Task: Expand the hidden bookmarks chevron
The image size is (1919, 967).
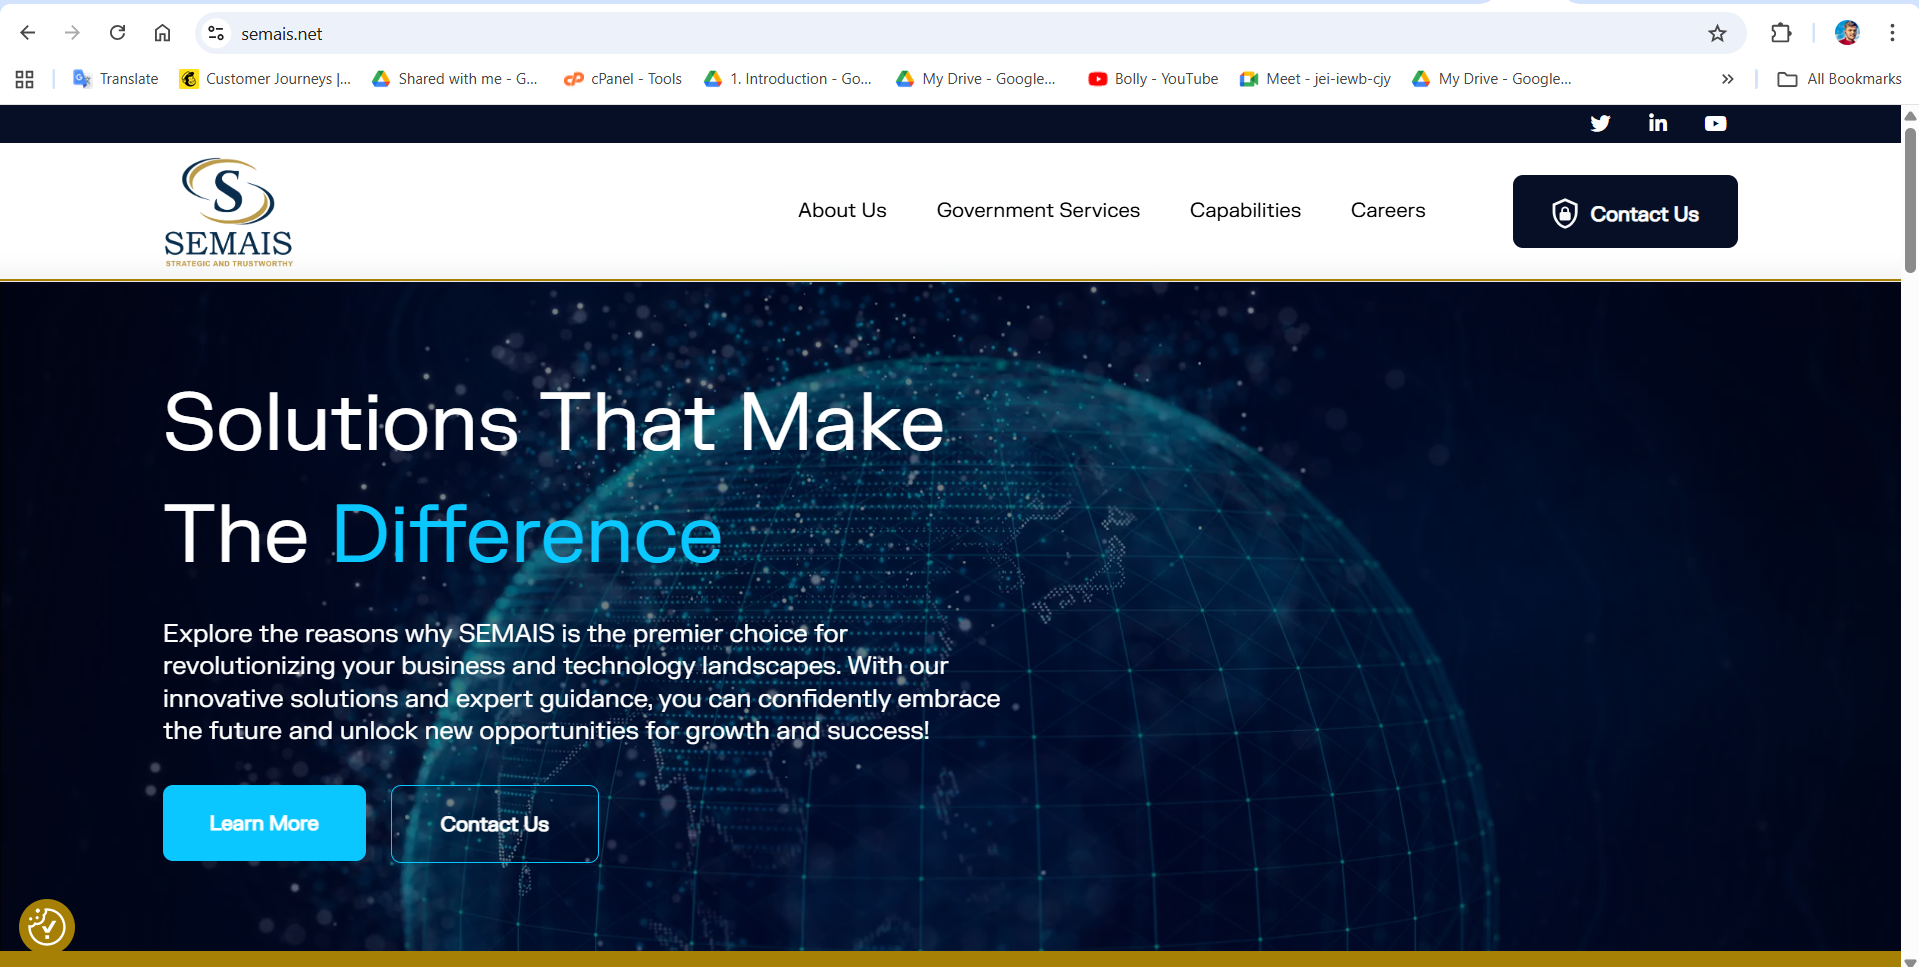Action: pos(1728,78)
